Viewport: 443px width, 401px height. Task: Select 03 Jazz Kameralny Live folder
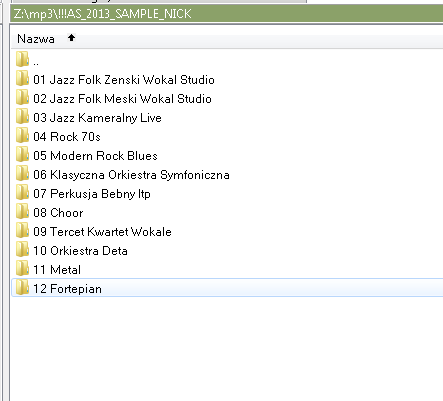(x=227, y=118)
